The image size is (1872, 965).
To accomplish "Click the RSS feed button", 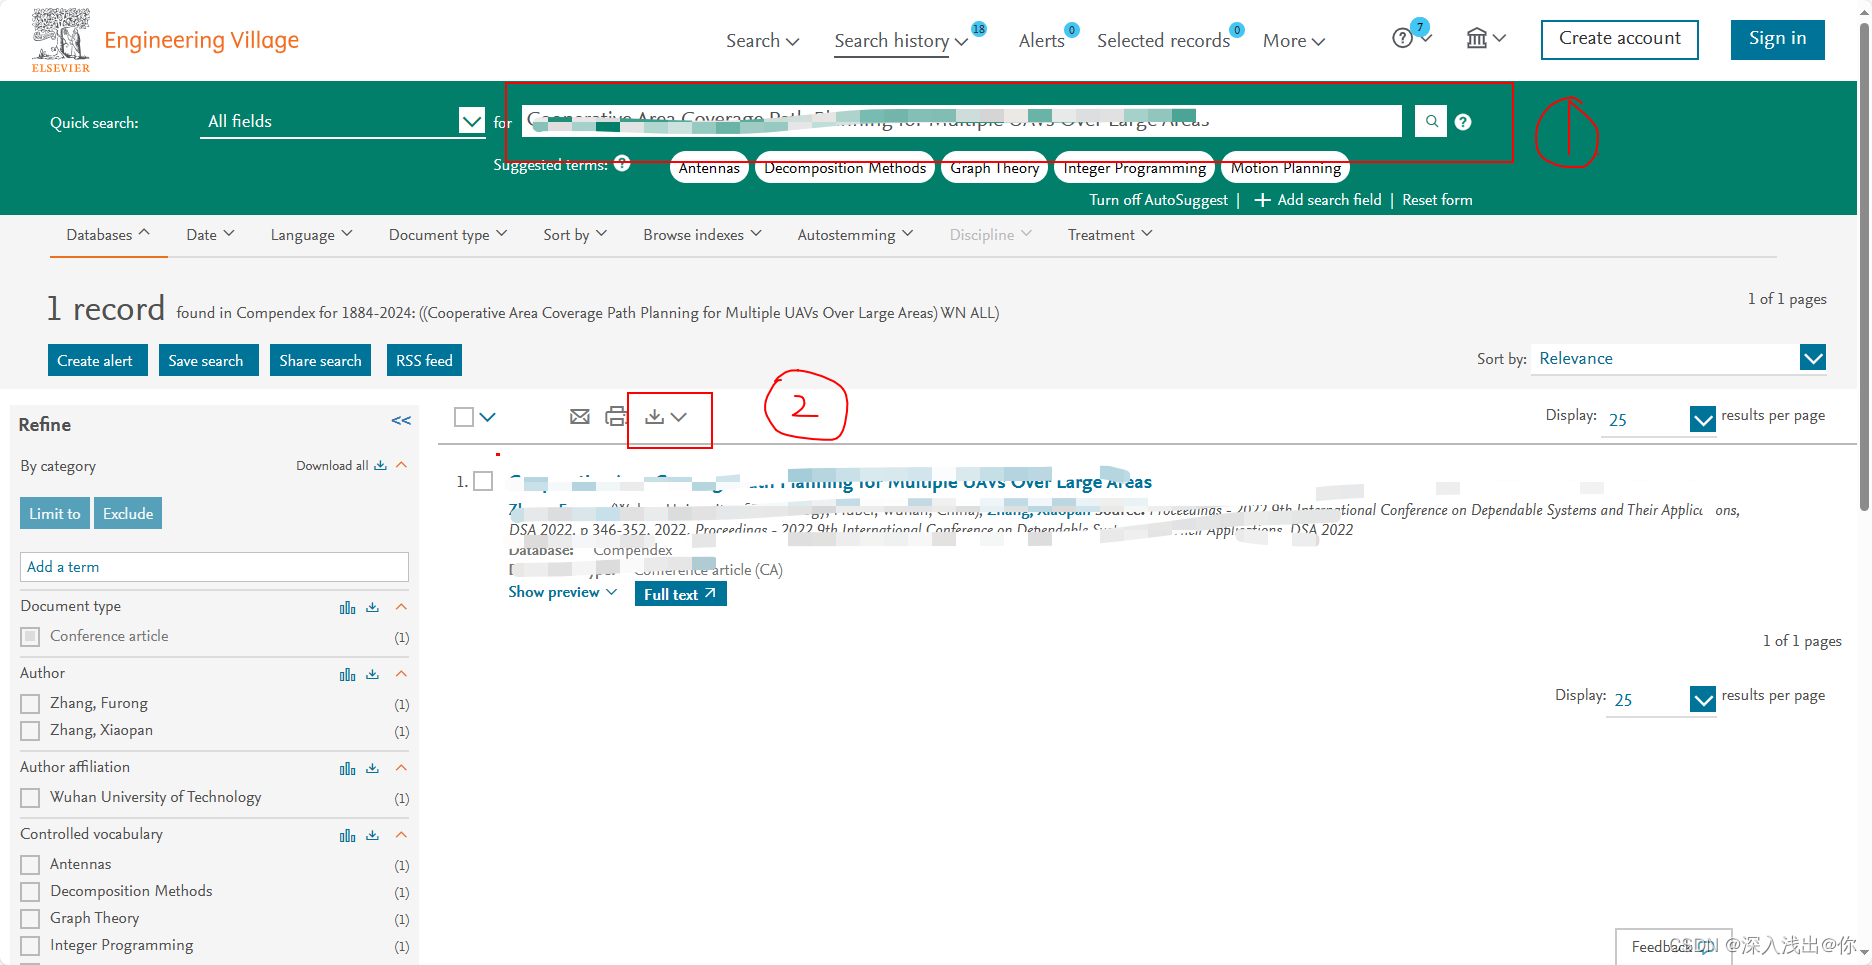I will coord(424,360).
